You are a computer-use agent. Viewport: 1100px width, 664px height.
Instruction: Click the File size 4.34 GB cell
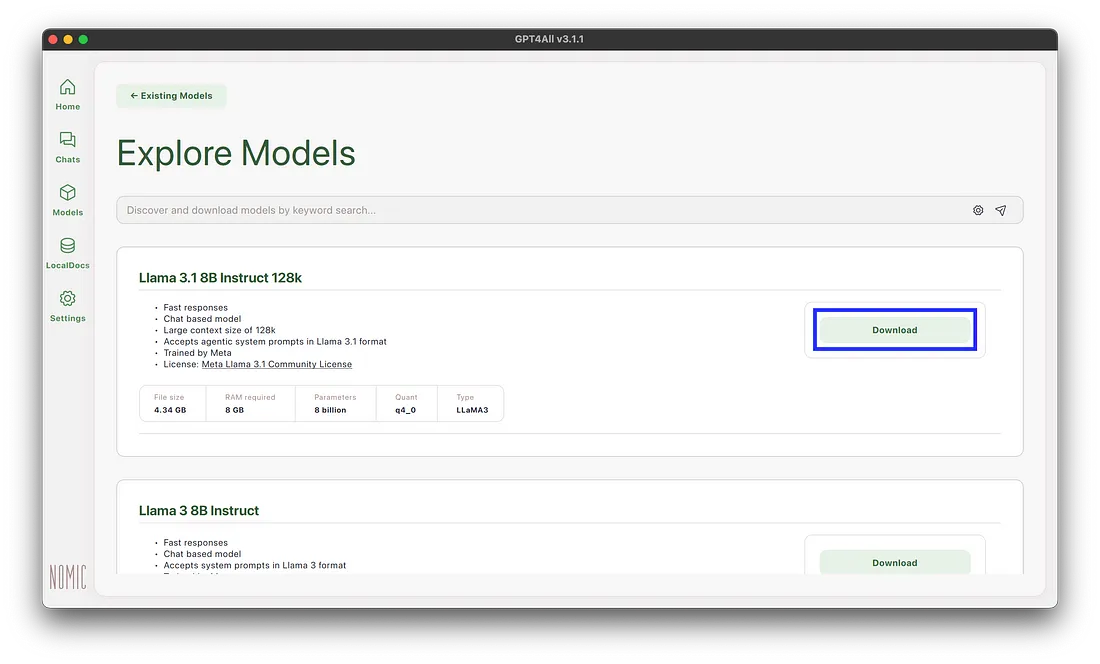click(x=172, y=403)
